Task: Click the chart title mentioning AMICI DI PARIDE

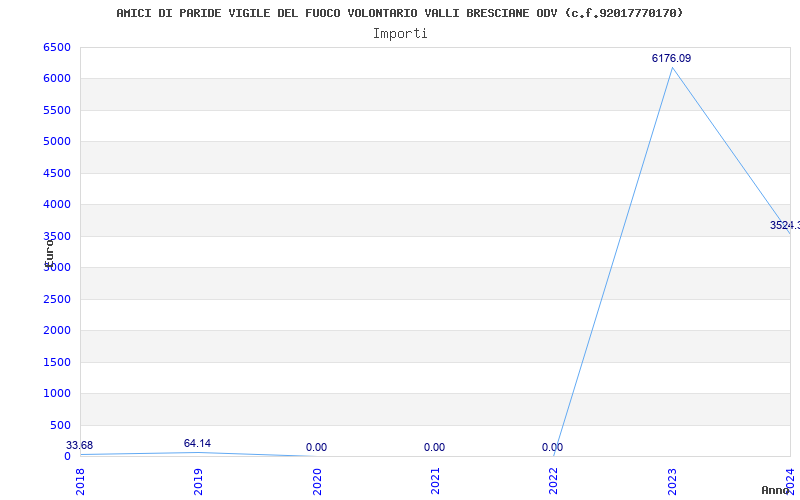Action: tap(399, 13)
